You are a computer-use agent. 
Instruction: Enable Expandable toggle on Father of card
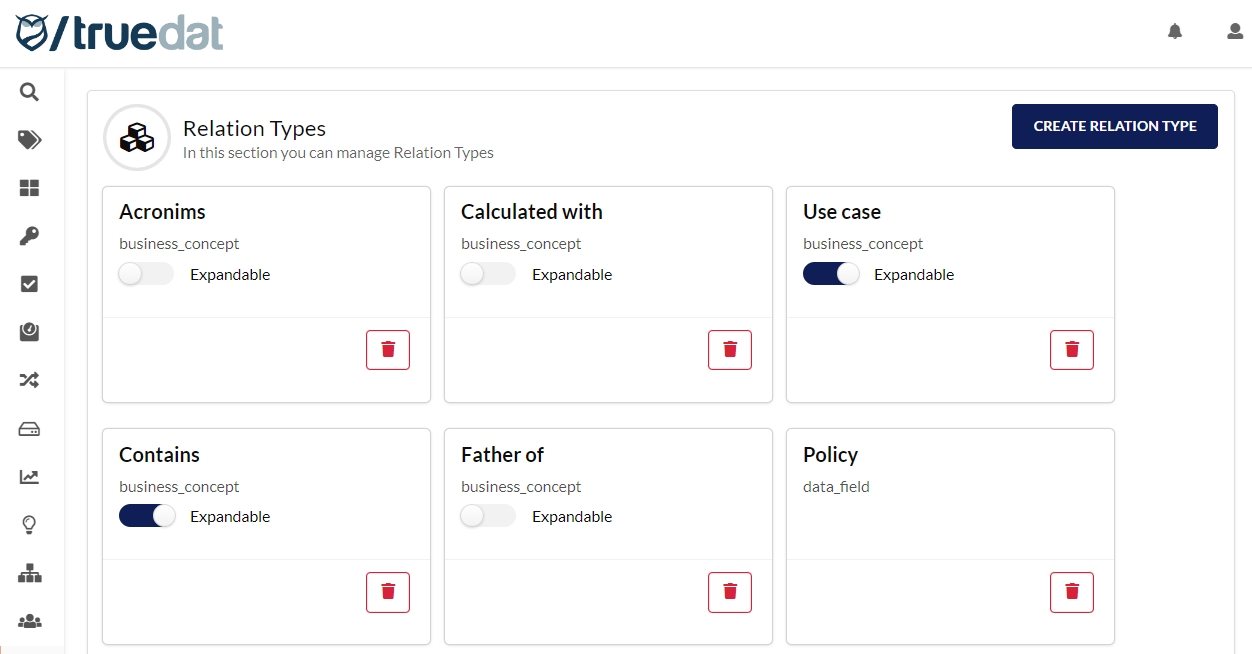pos(487,516)
